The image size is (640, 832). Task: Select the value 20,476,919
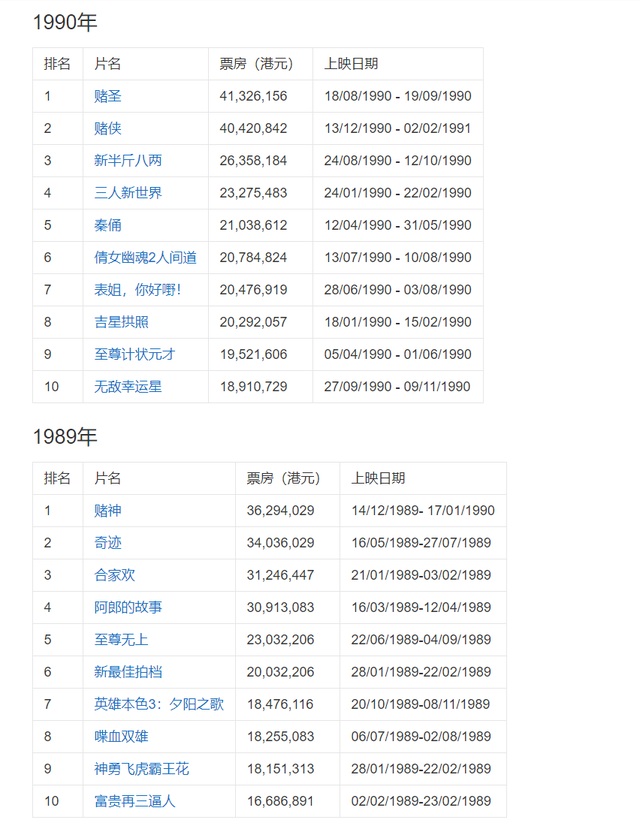pos(253,290)
